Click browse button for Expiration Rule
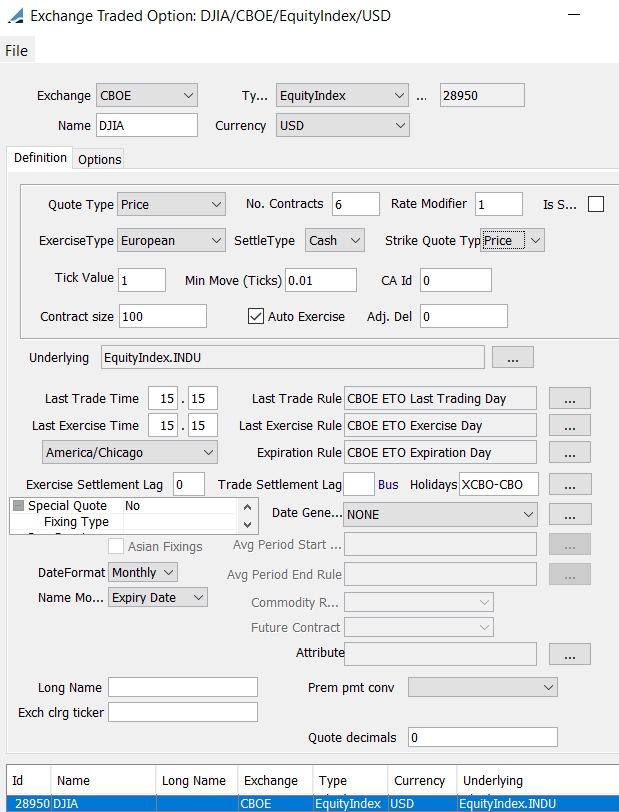This screenshot has height=812, width=619. pyautogui.click(x=570, y=453)
